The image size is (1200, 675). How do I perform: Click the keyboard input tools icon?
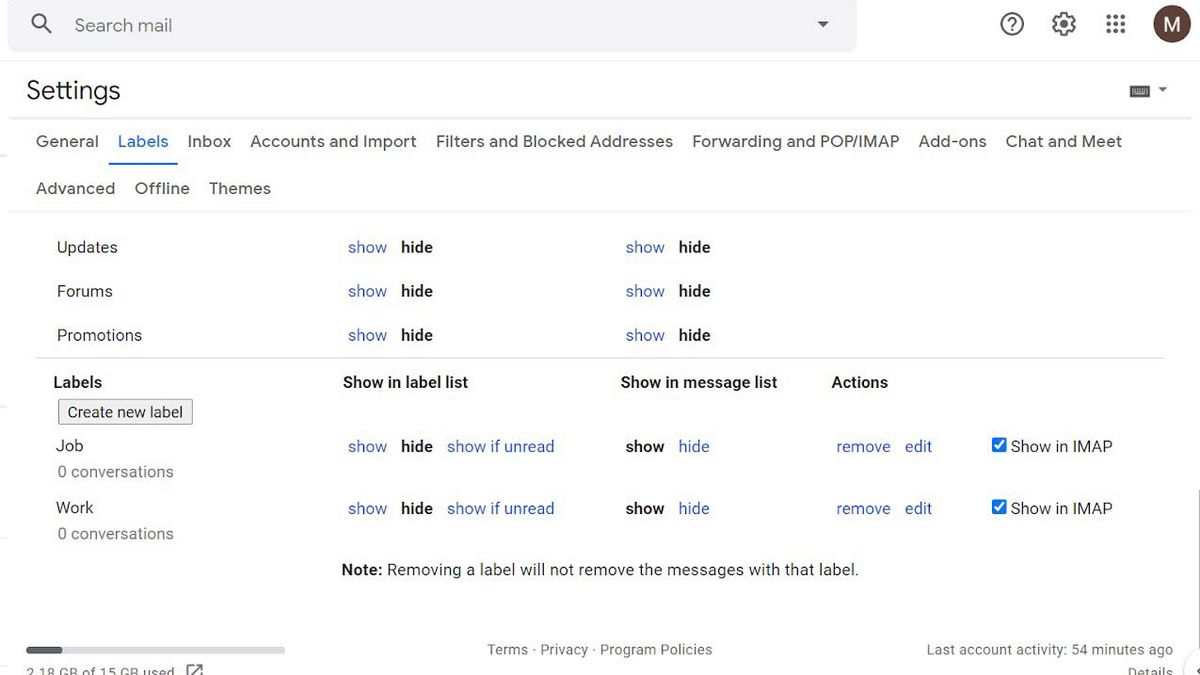click(x=1140, y=89)
